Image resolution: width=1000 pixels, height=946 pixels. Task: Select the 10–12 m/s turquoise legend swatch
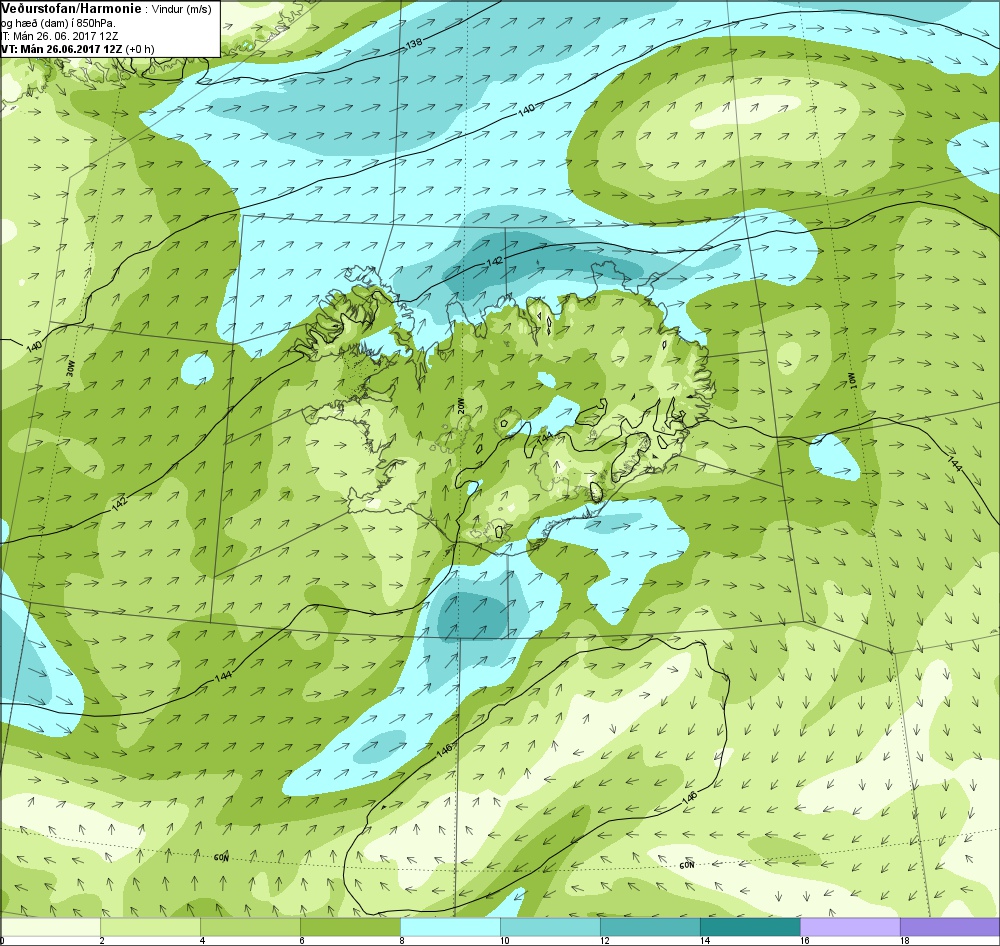pyautogui.click(x=550, y=926)
